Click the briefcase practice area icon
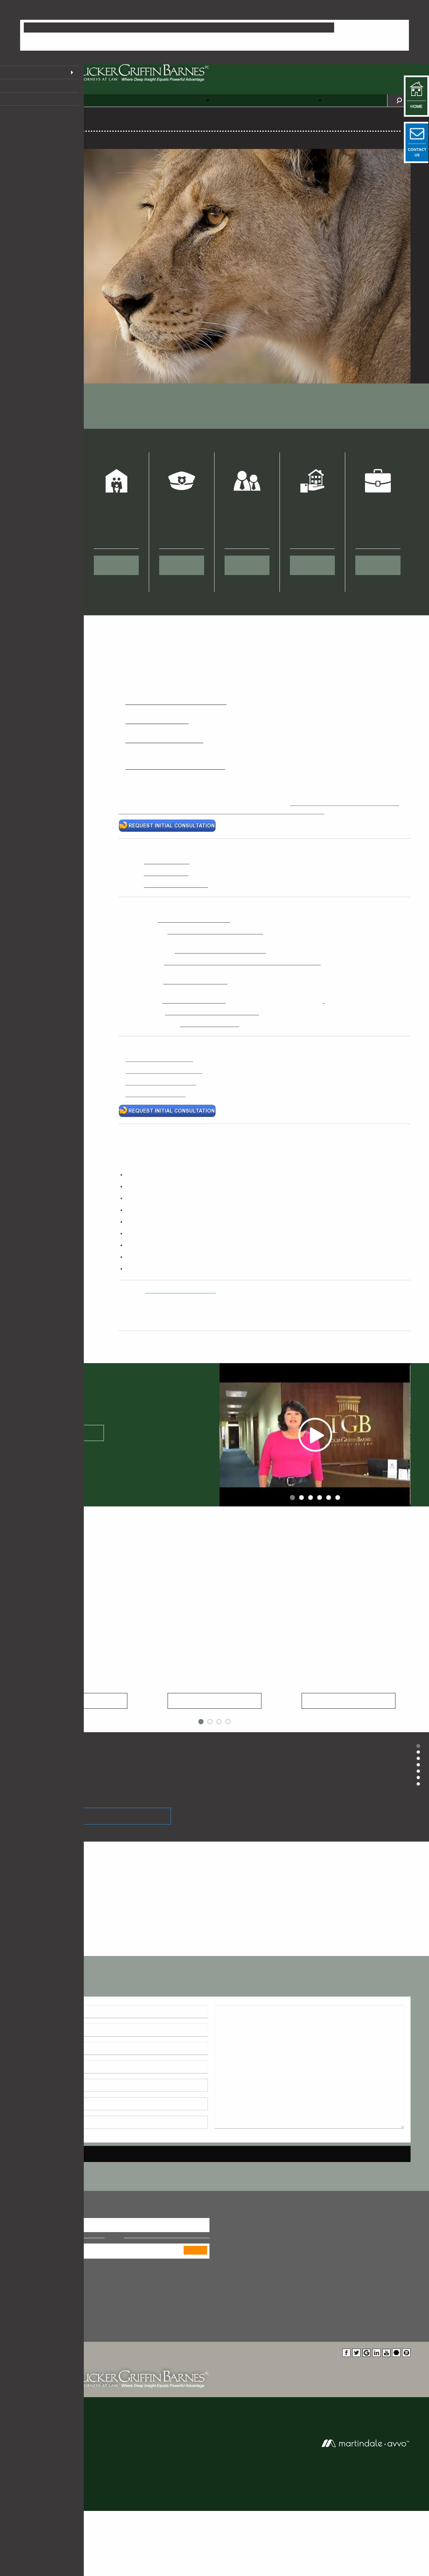This screenshot has width=429, height=2576. (377, 482)
